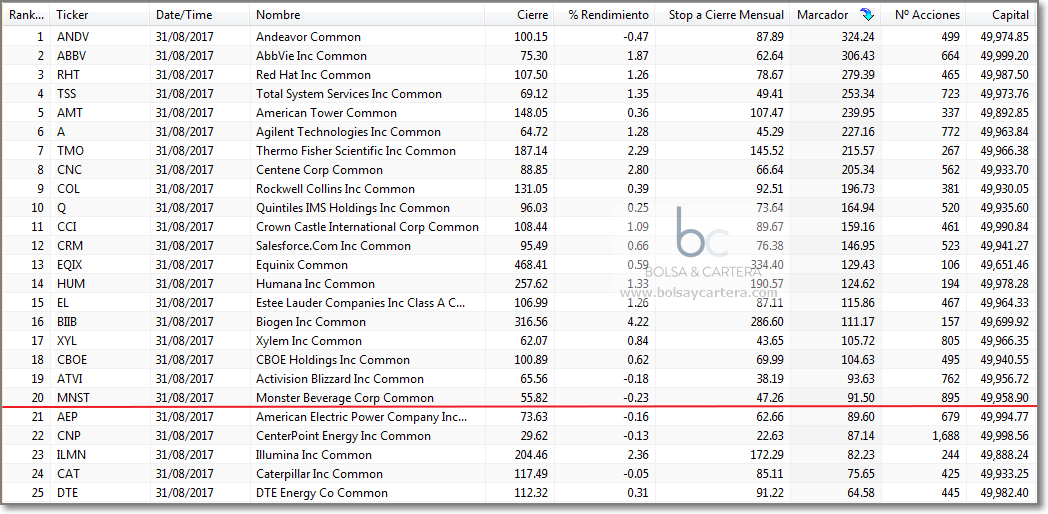Click the Cierre value 468.41
Screen dimensions: 1048x514
click(x=531, y=265)
